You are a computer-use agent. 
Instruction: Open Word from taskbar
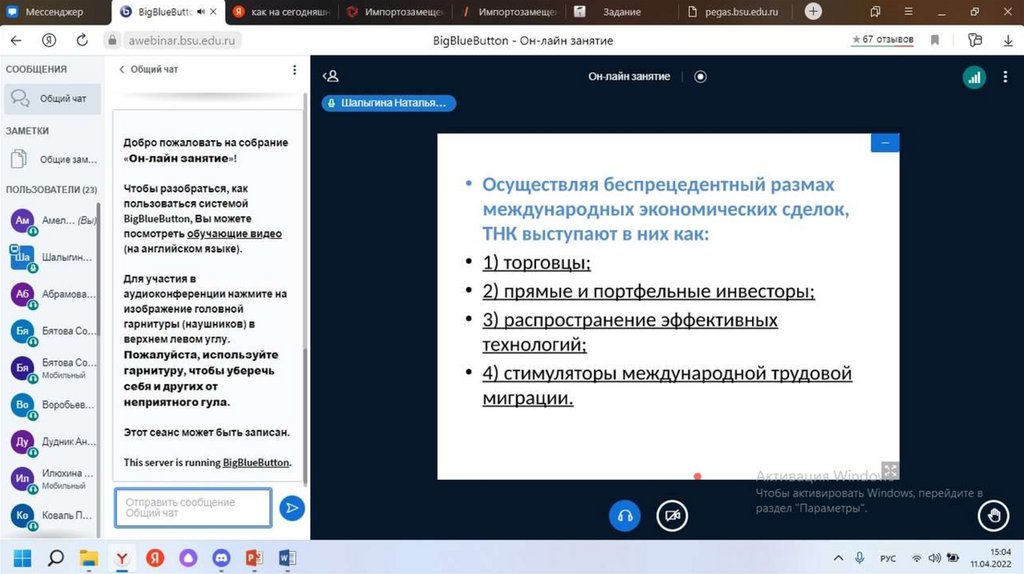pos(287,558)
